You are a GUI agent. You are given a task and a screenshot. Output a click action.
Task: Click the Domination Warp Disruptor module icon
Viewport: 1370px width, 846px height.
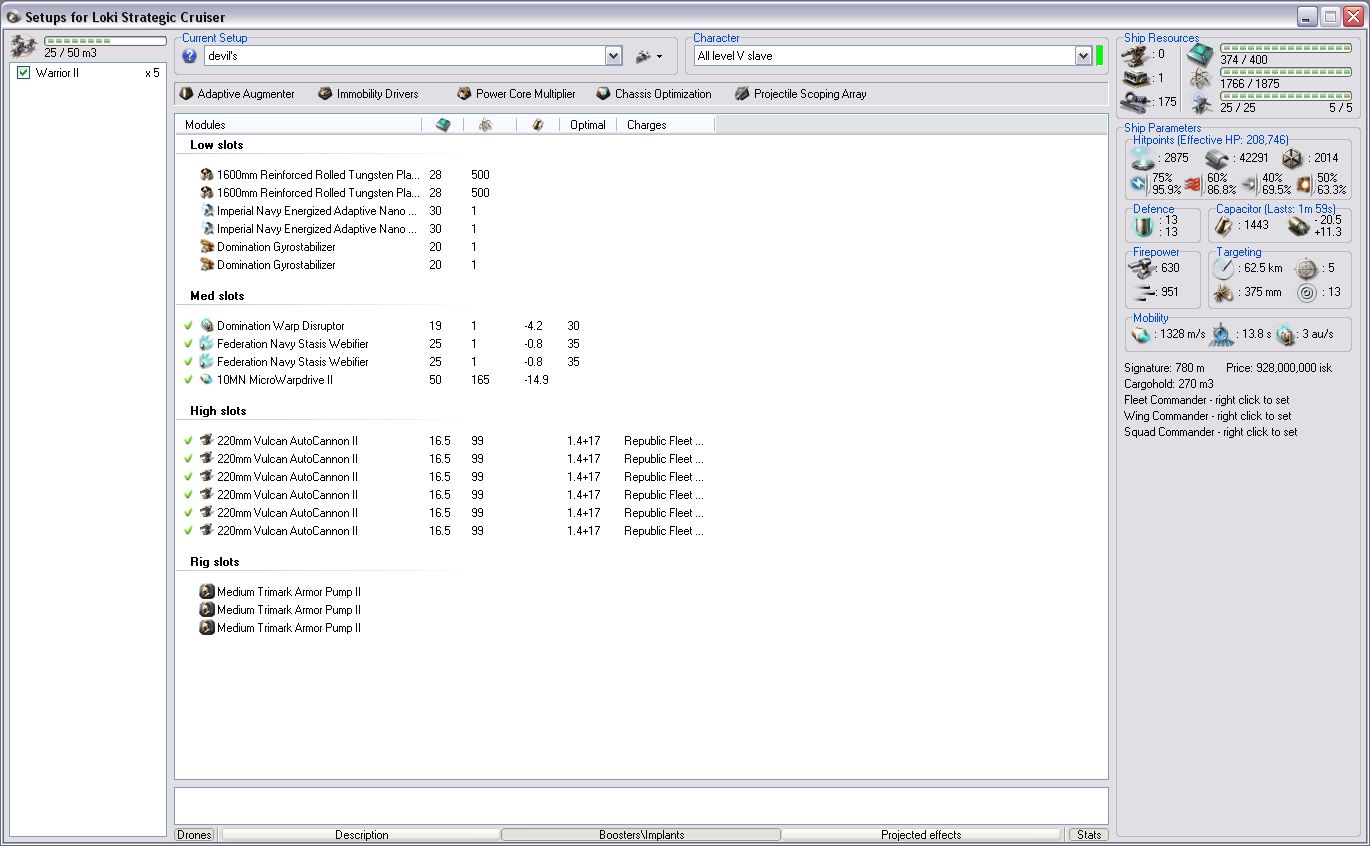(207, 326)
